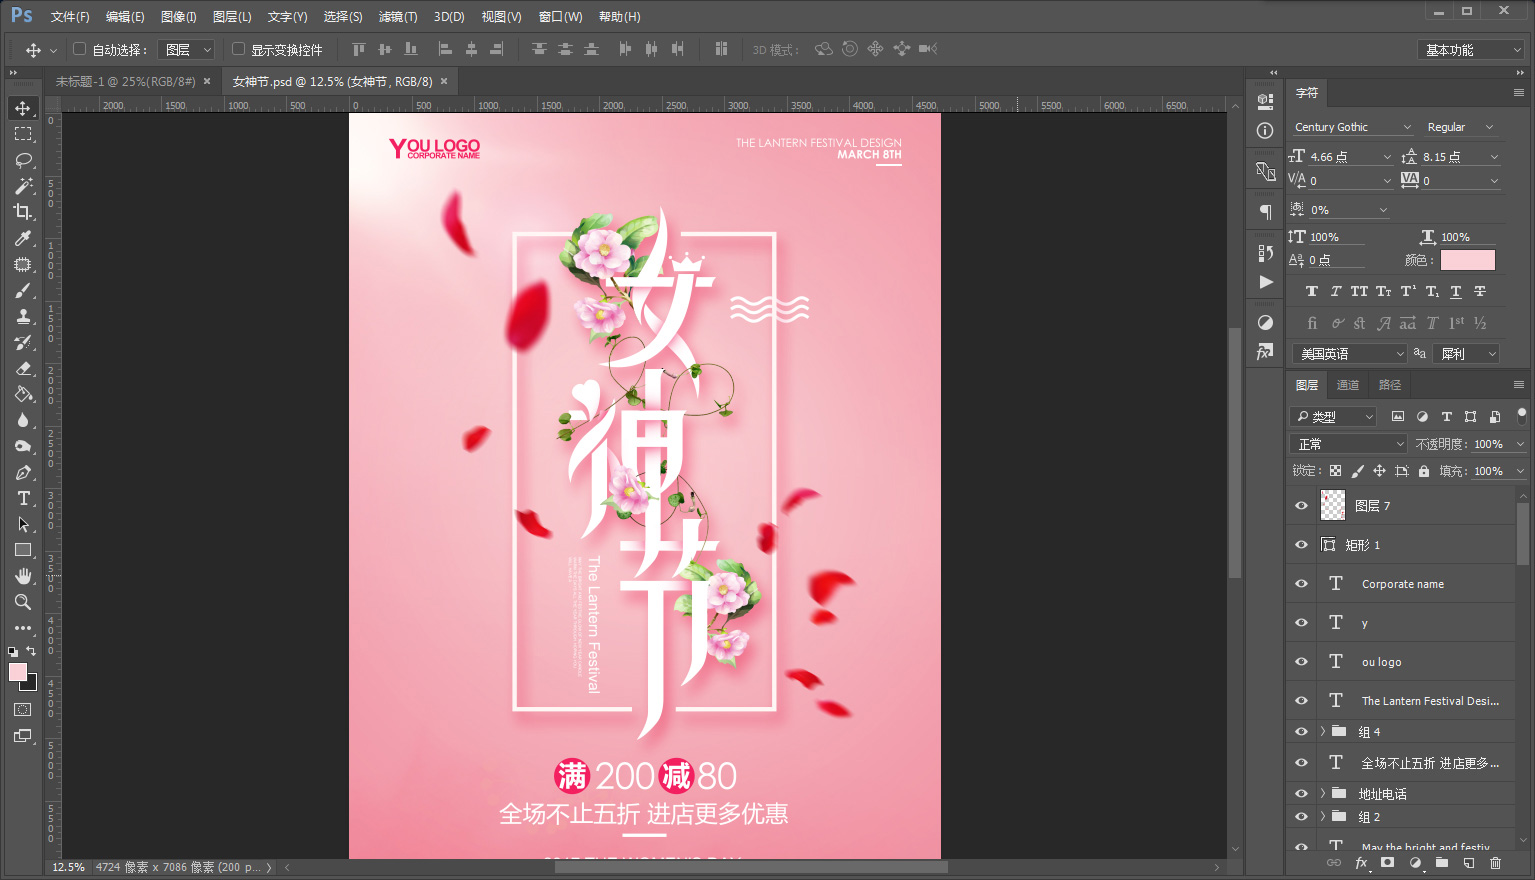The image size is (1535, 880).
Task: Delete layer with trash icon
Action: click(x=1495, y=862)
